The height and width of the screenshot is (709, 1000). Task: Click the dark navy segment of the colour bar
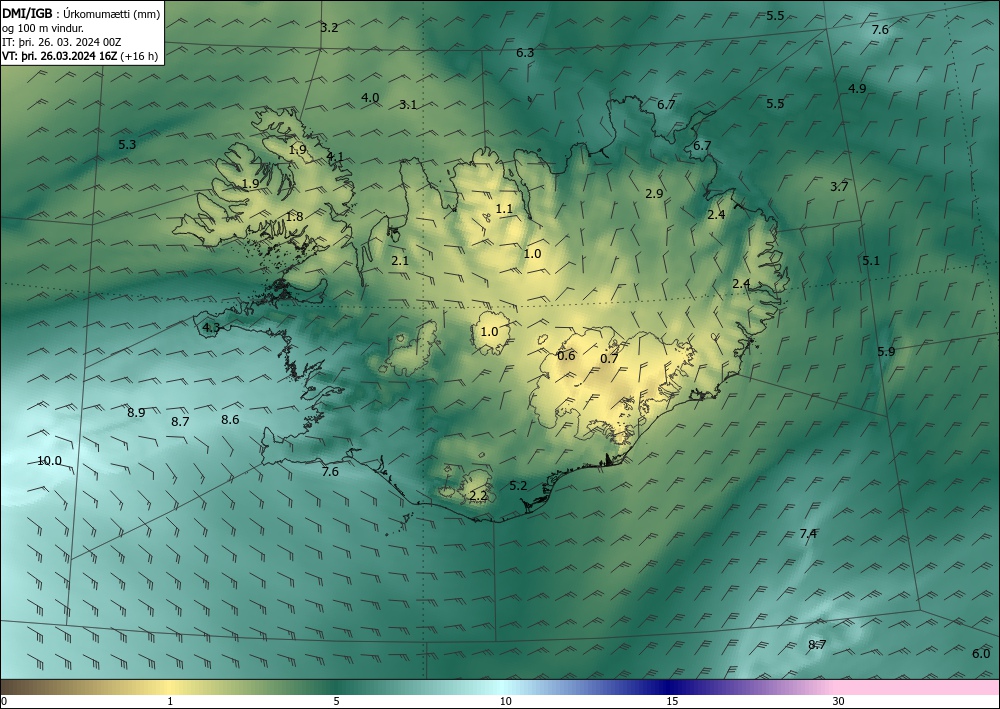pyautogui.click(x=670, y=687)
